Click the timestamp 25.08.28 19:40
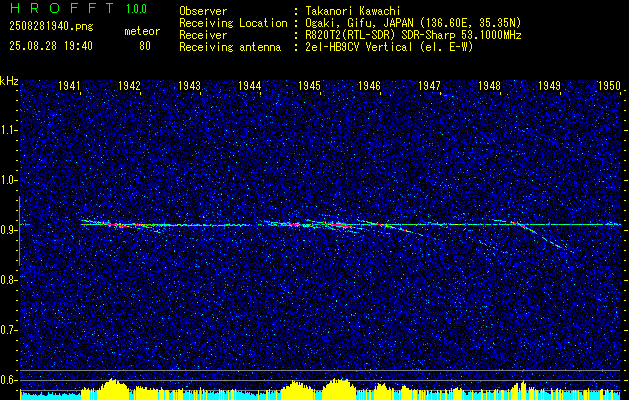The height and width of the screenshot is (400, 629). (x=51, y=46)
